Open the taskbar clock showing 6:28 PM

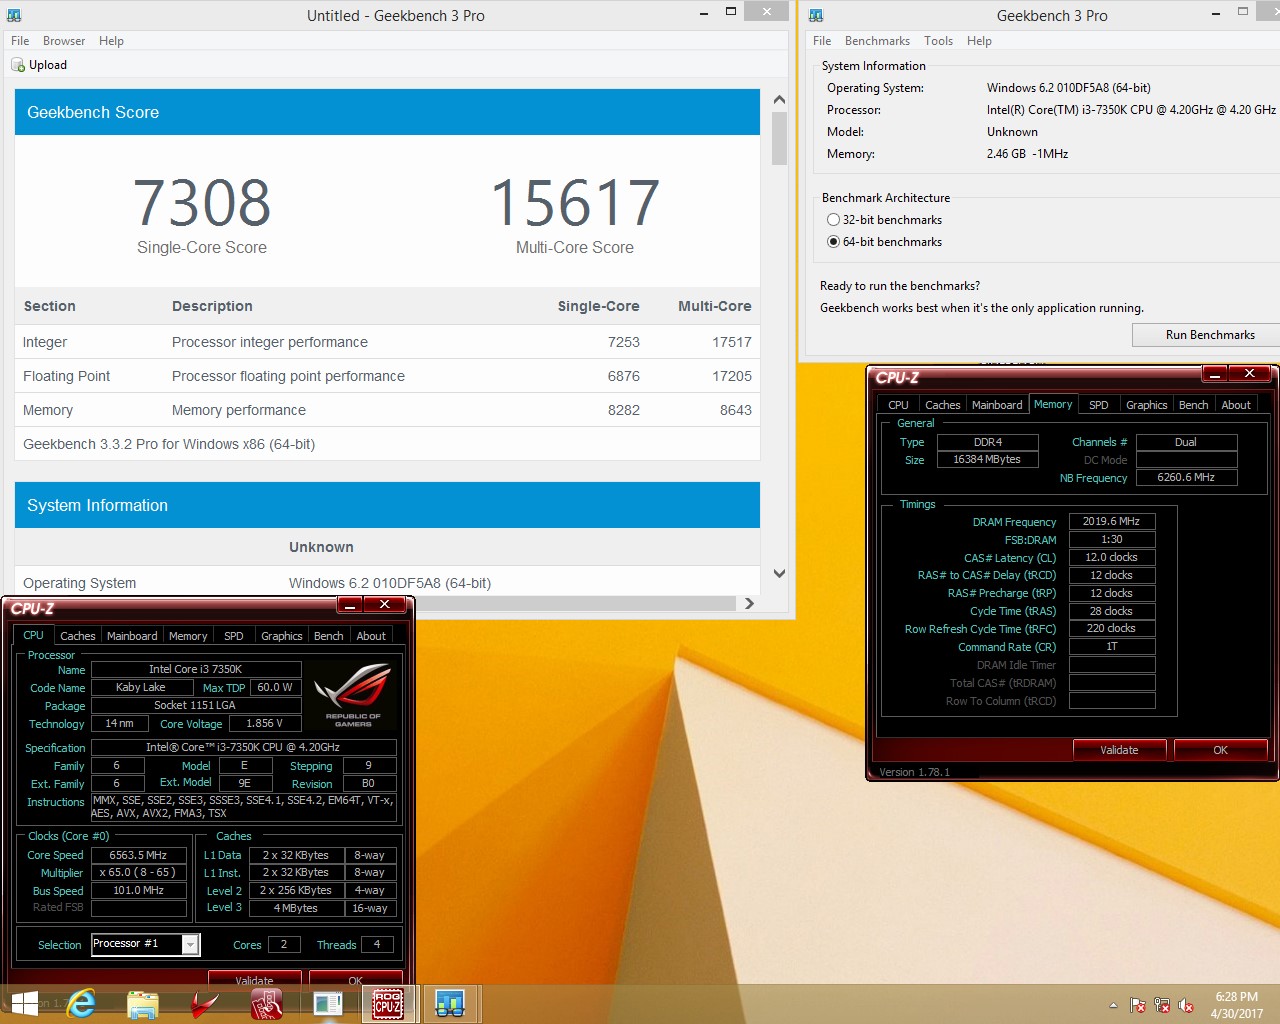[x=1237, y=1005]
